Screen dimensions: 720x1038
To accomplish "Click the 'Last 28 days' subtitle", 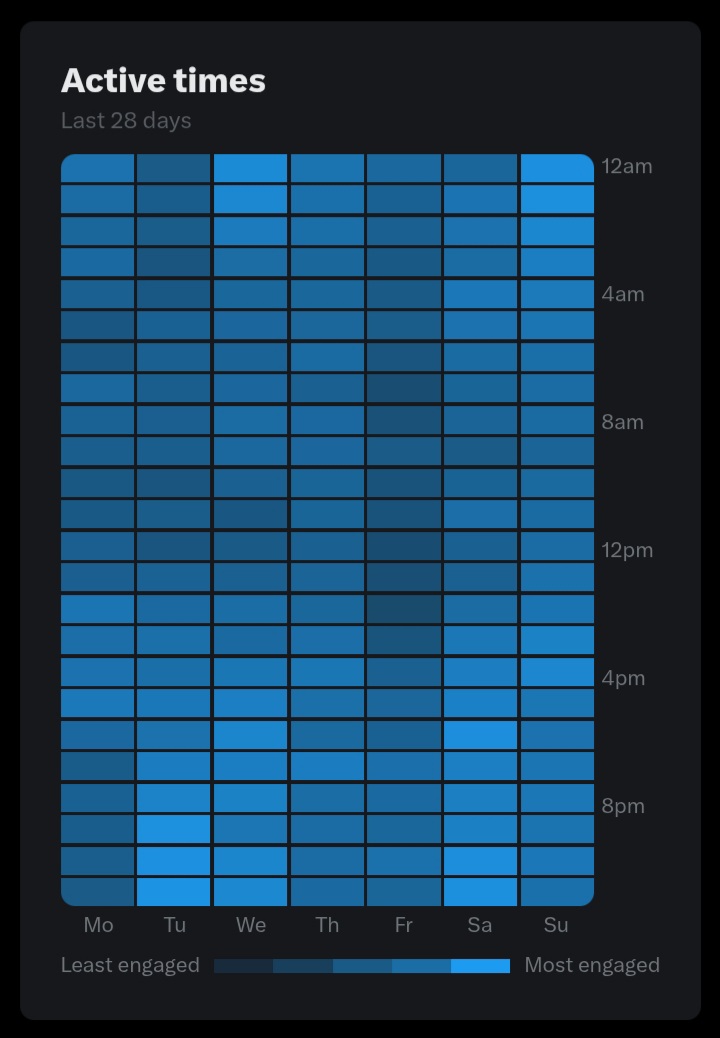I will [126, 120].
